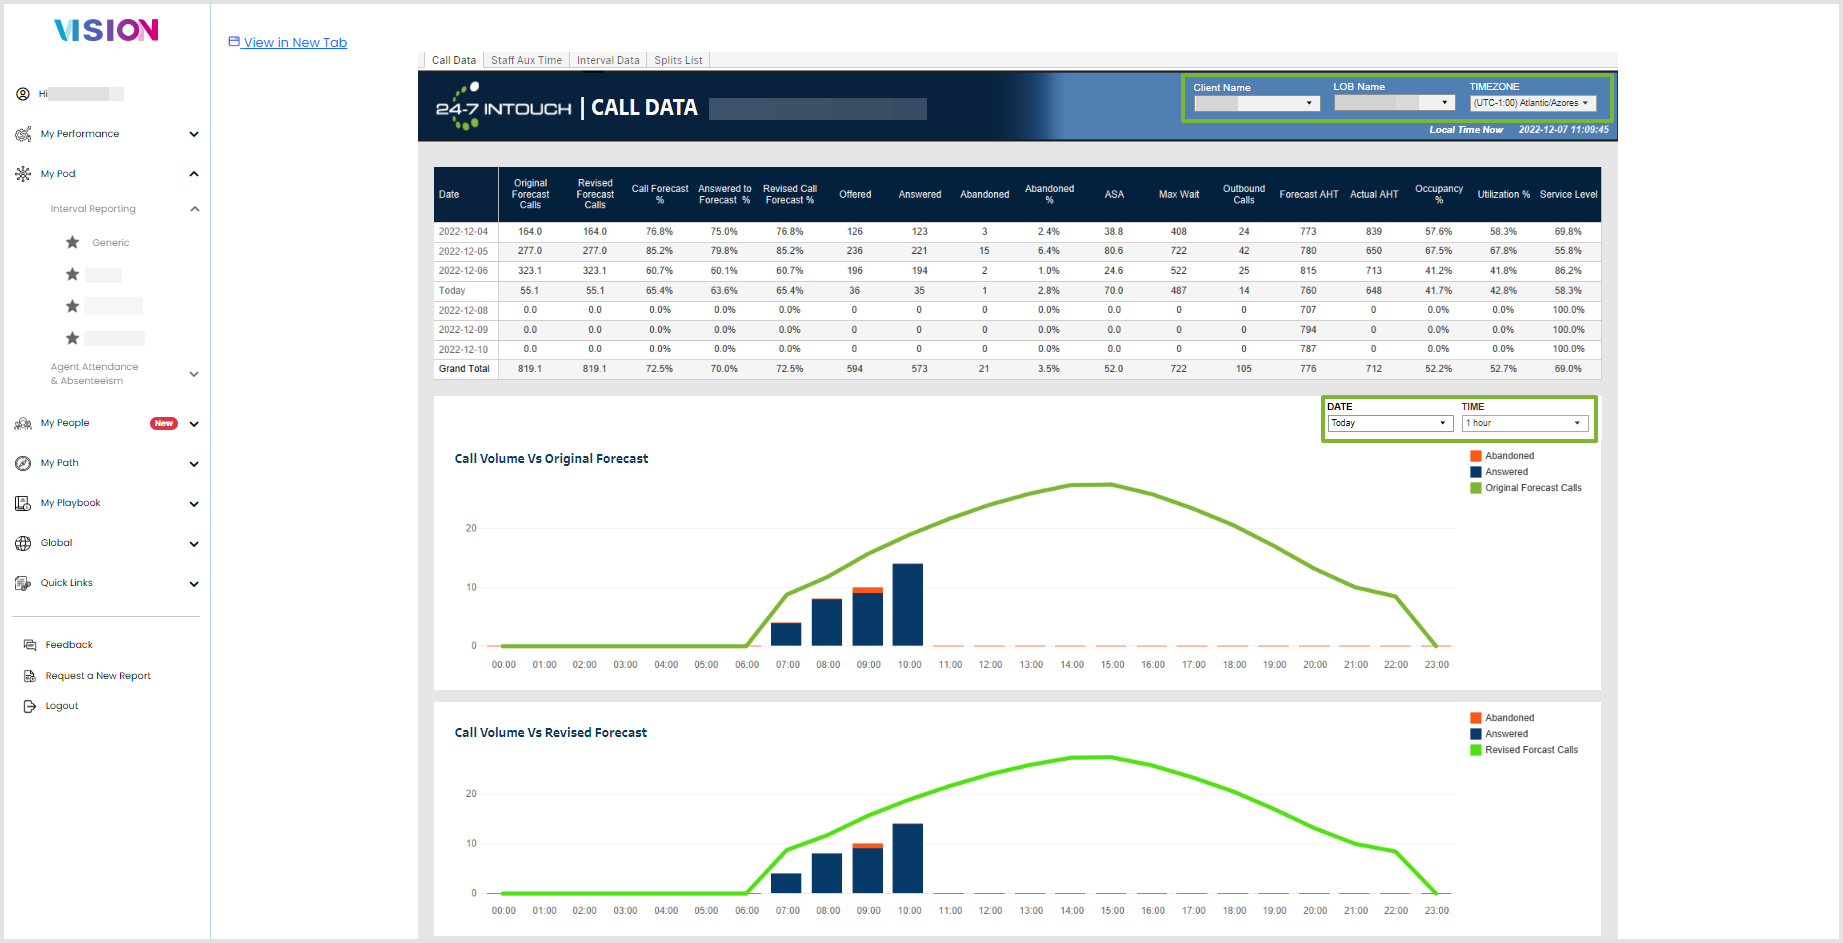1843x943 pixels.
Task: Click the My Path compass icon
Action: [23, 464]
